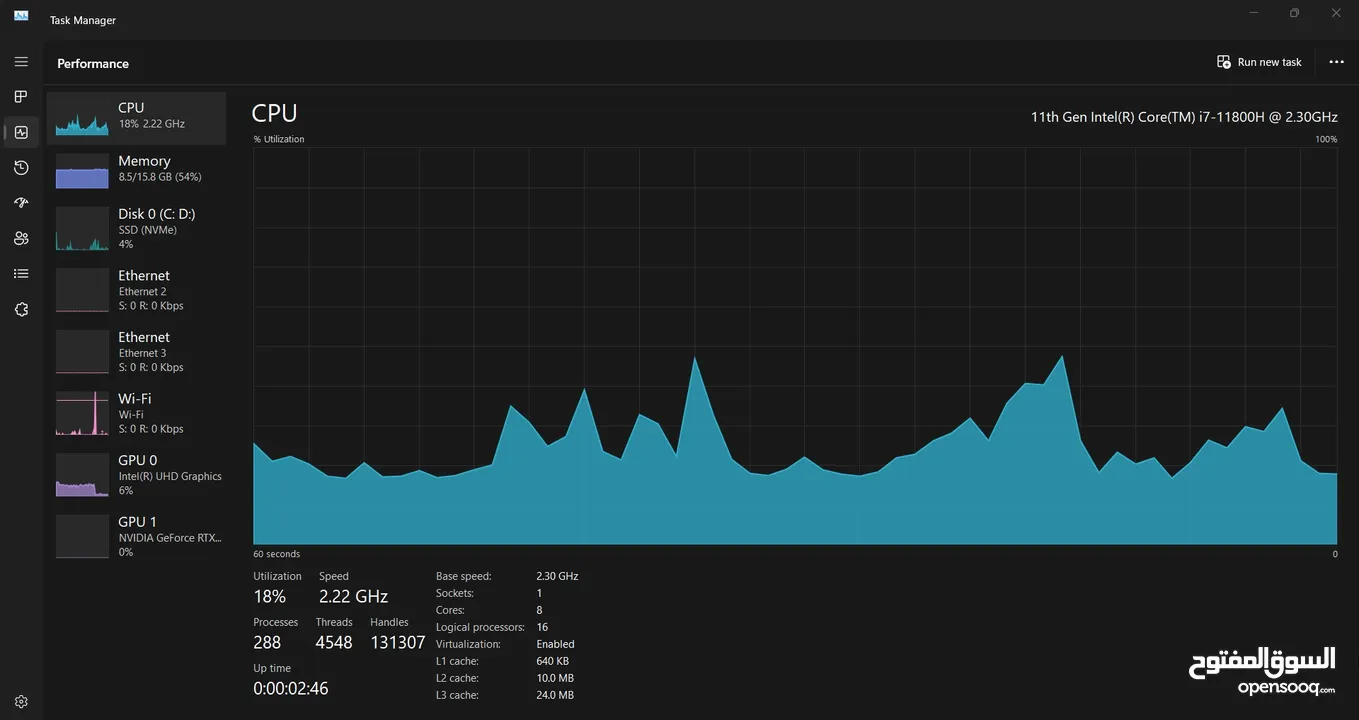The image size is (1359, 720).
Task: Select the Wi-Fi adapter item
Action: 136,413
